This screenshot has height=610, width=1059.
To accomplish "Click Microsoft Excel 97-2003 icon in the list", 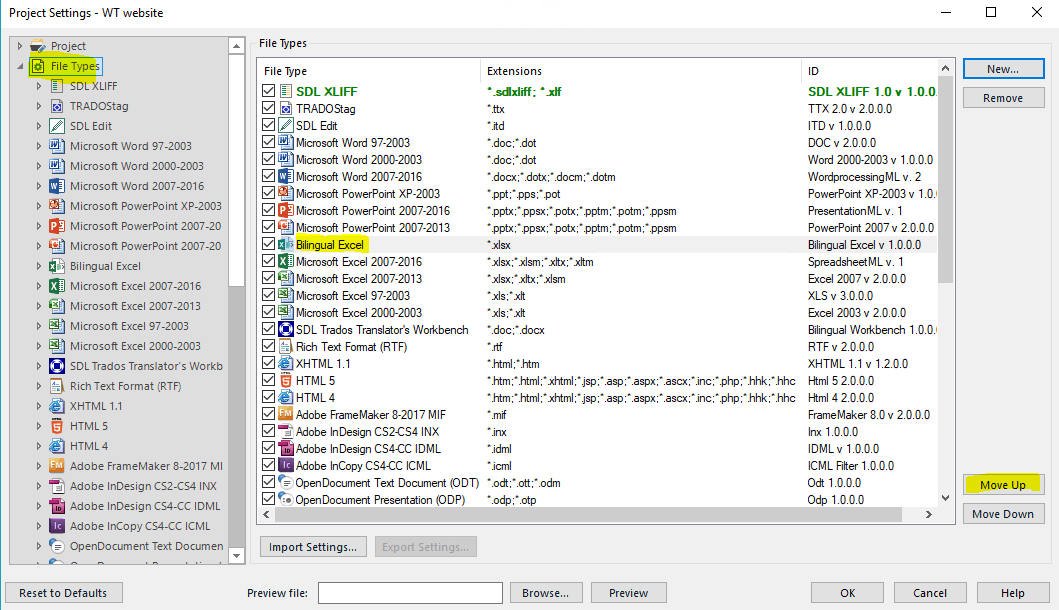I will [286, 296].
